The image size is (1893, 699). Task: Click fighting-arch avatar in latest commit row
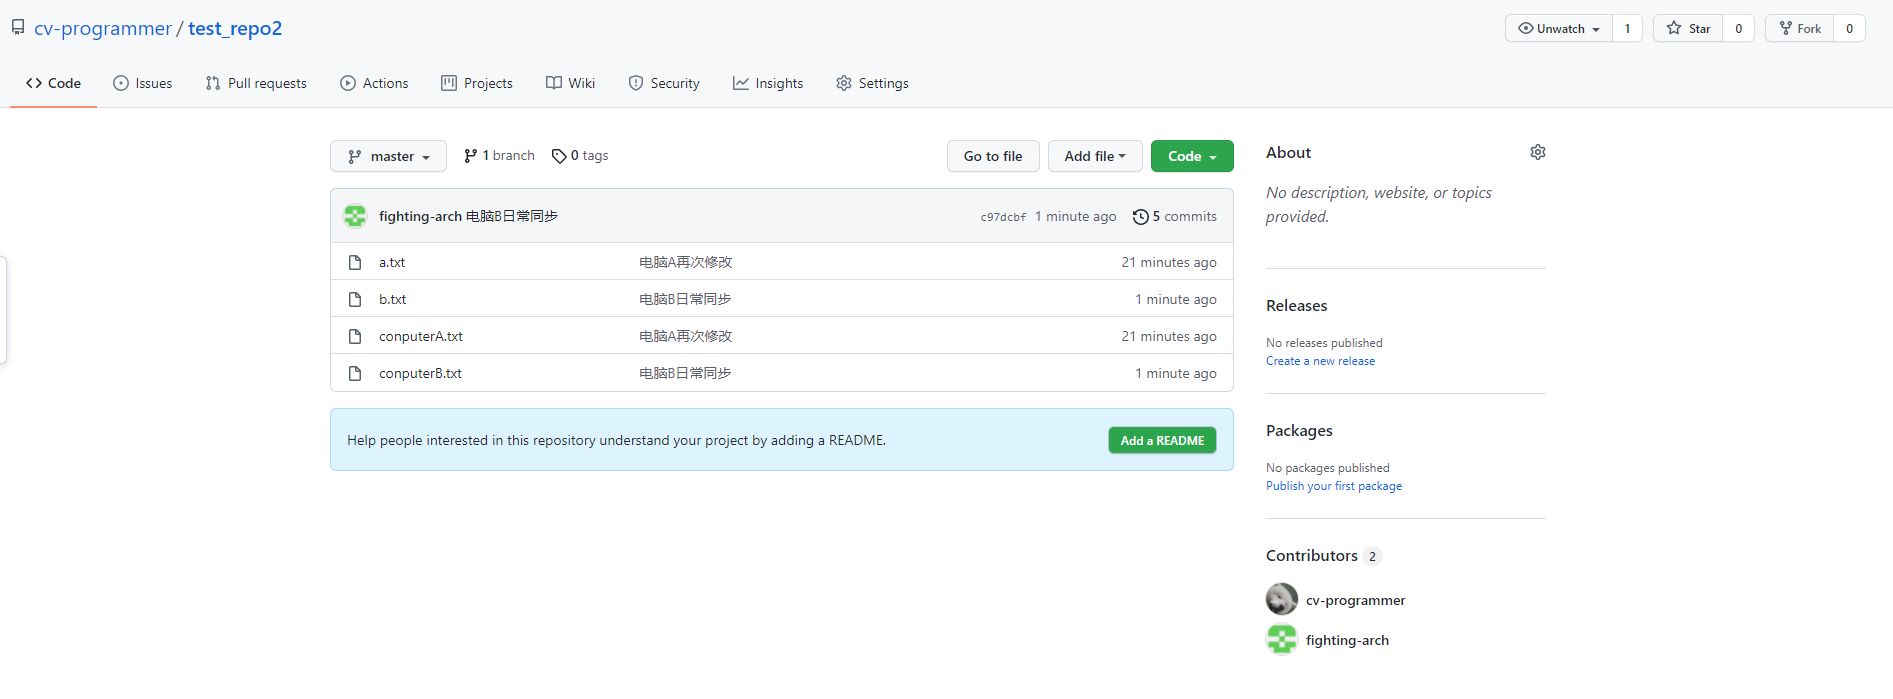tap(355, 216)
